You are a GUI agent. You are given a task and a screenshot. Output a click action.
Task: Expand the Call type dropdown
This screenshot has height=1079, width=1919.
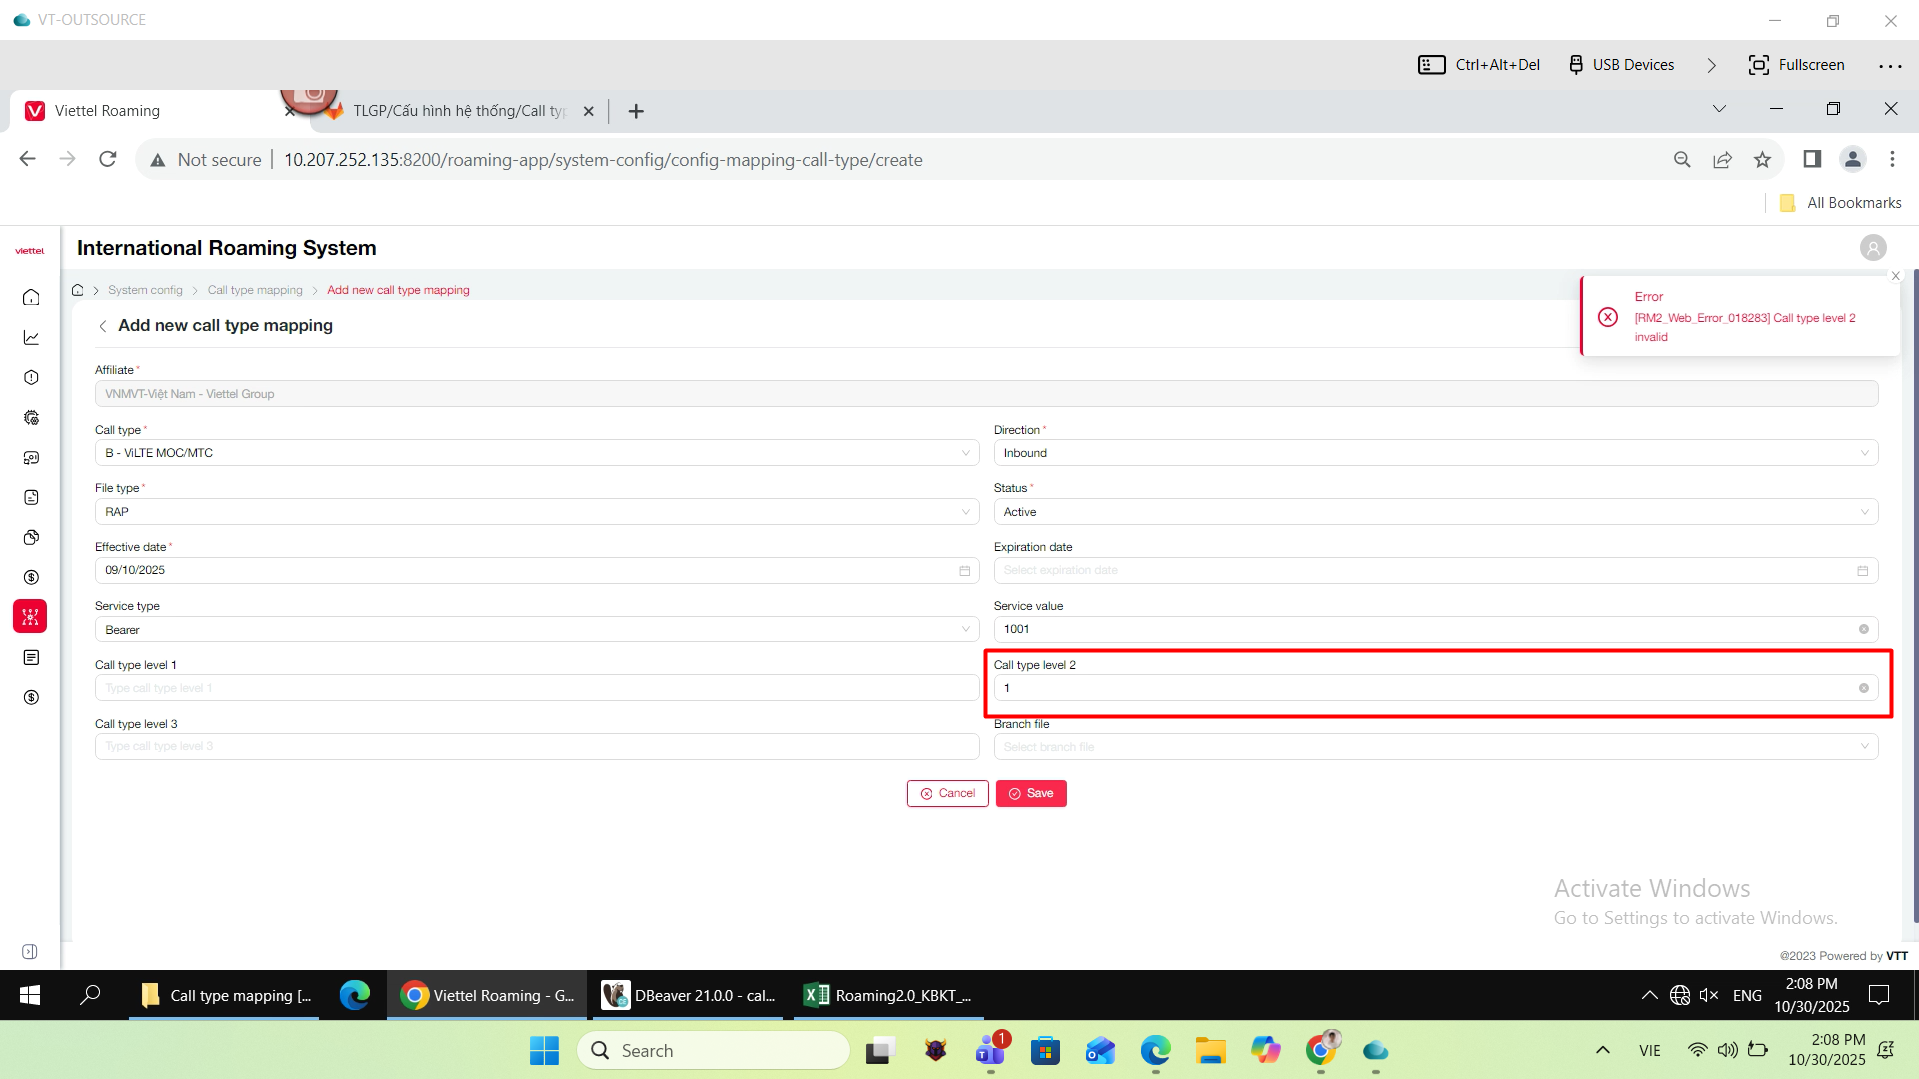click(536, 453)
